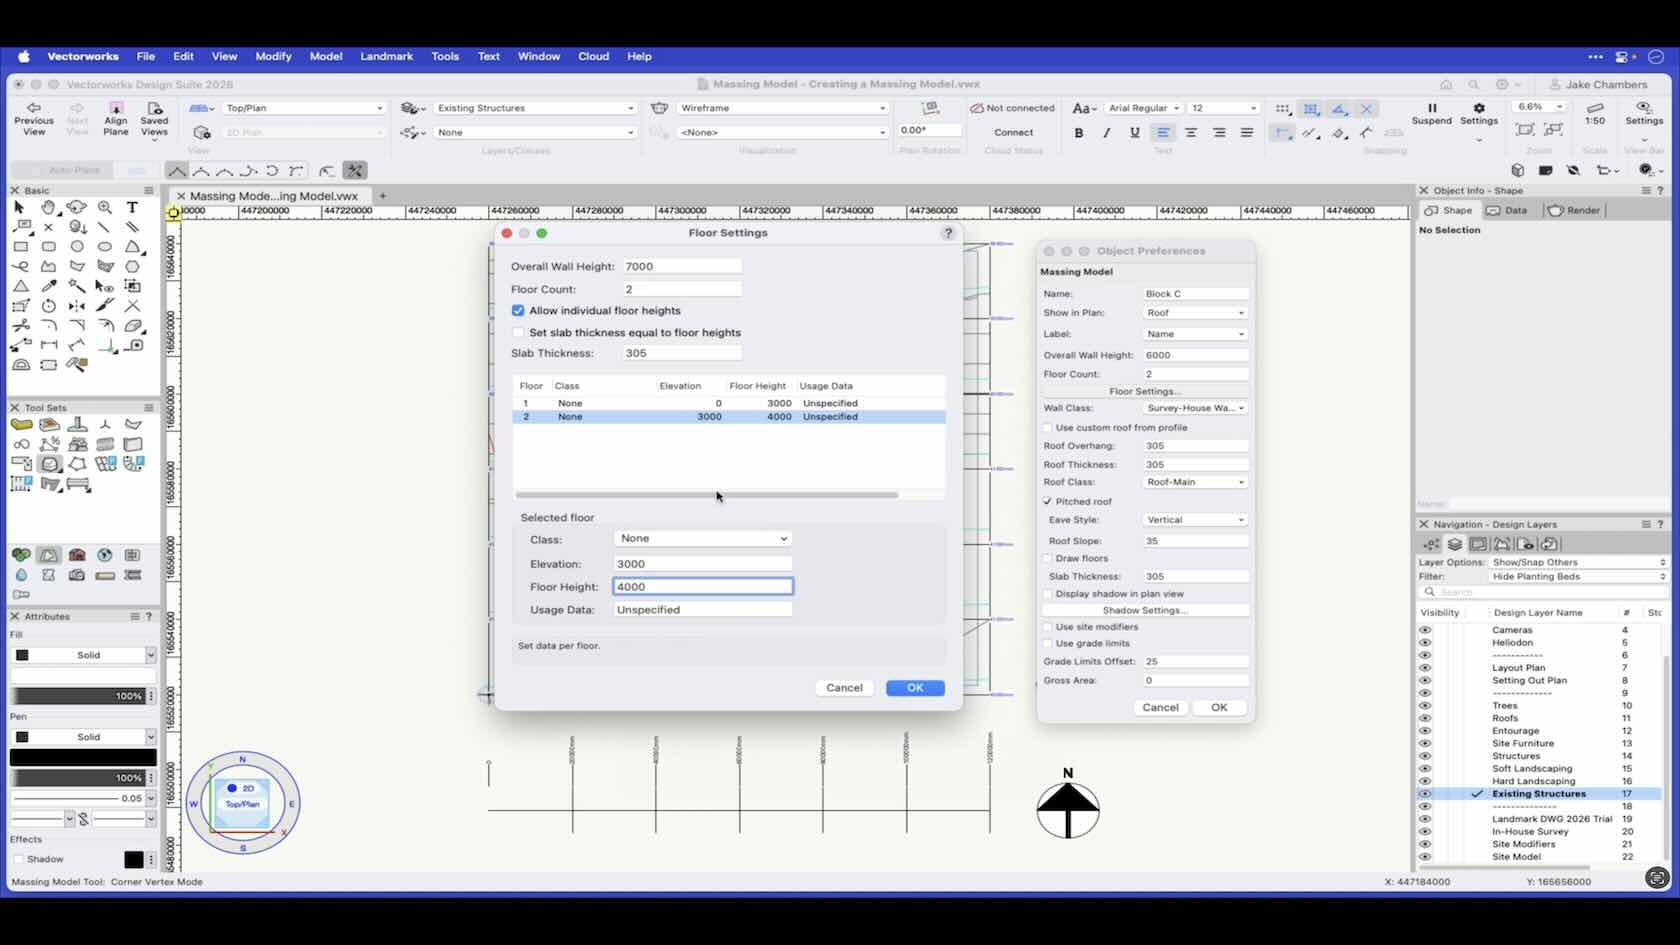1680x945 pixels.
Task: Select the Circle tool
Action: pos(76,246)
